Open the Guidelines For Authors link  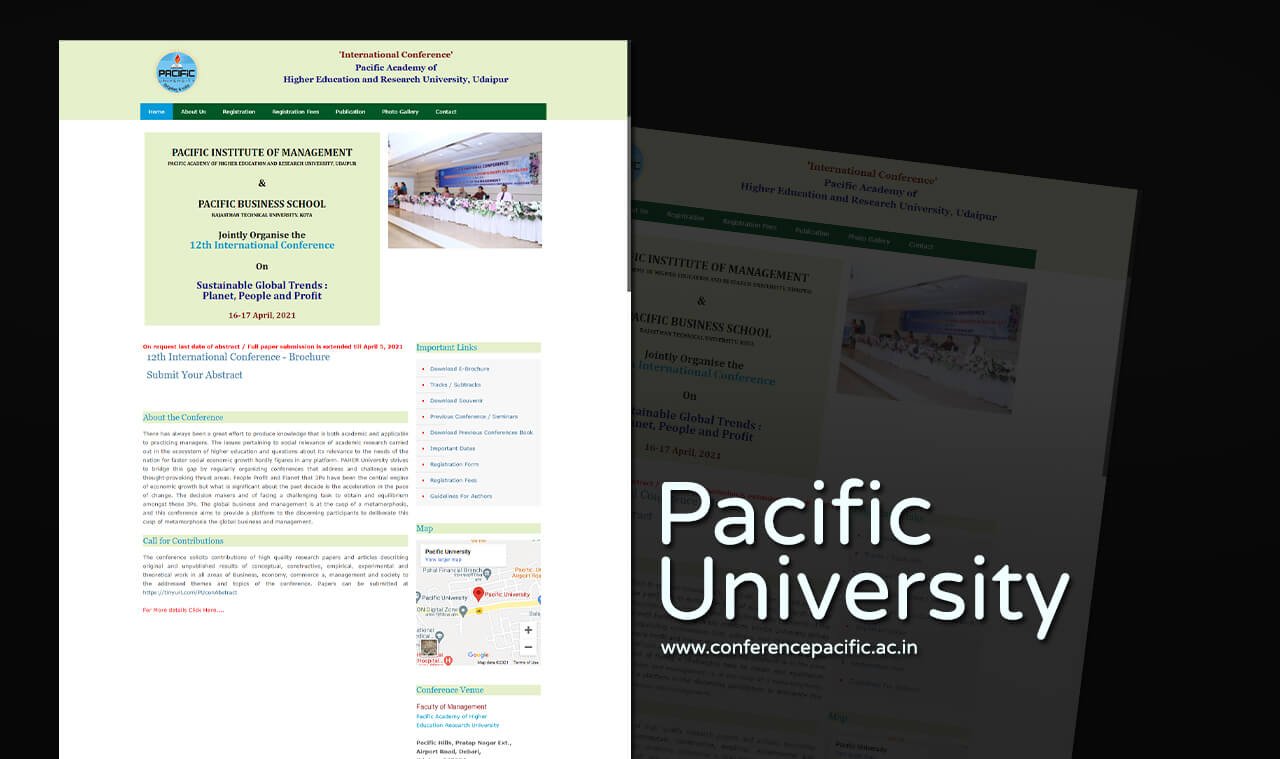pos(461,496)
